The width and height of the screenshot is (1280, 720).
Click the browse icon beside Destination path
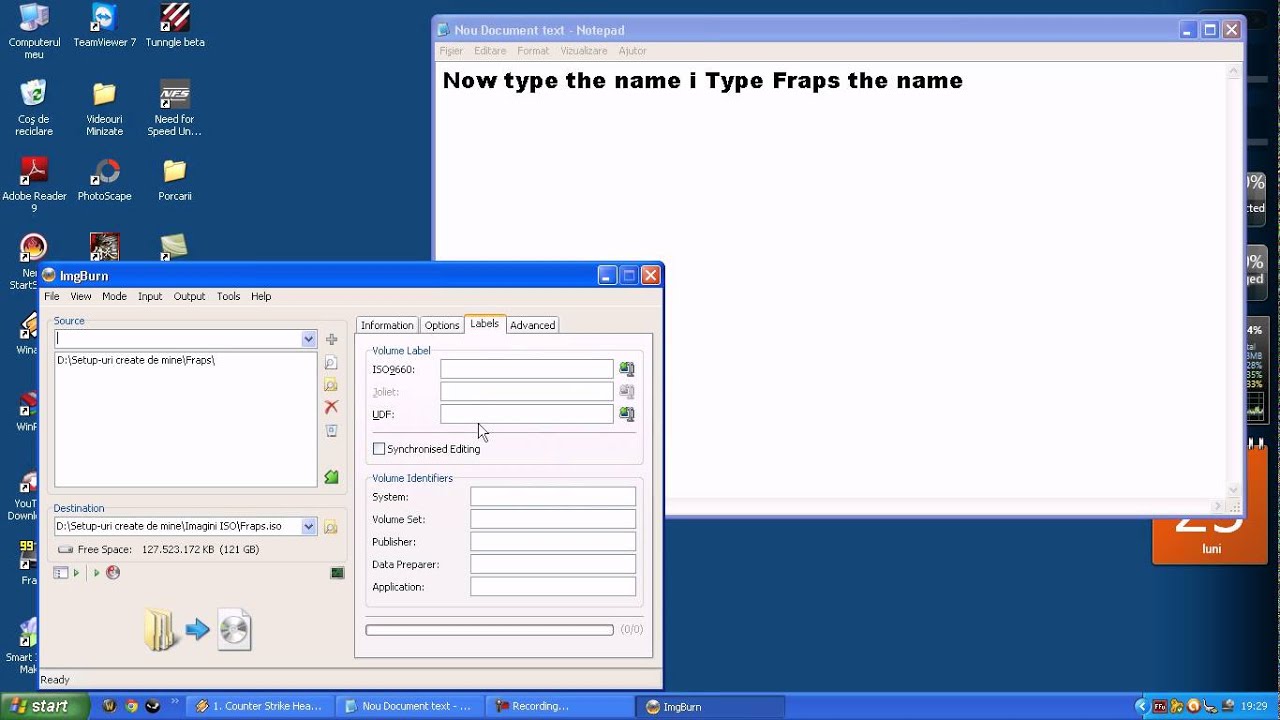[x=331, y=527]
